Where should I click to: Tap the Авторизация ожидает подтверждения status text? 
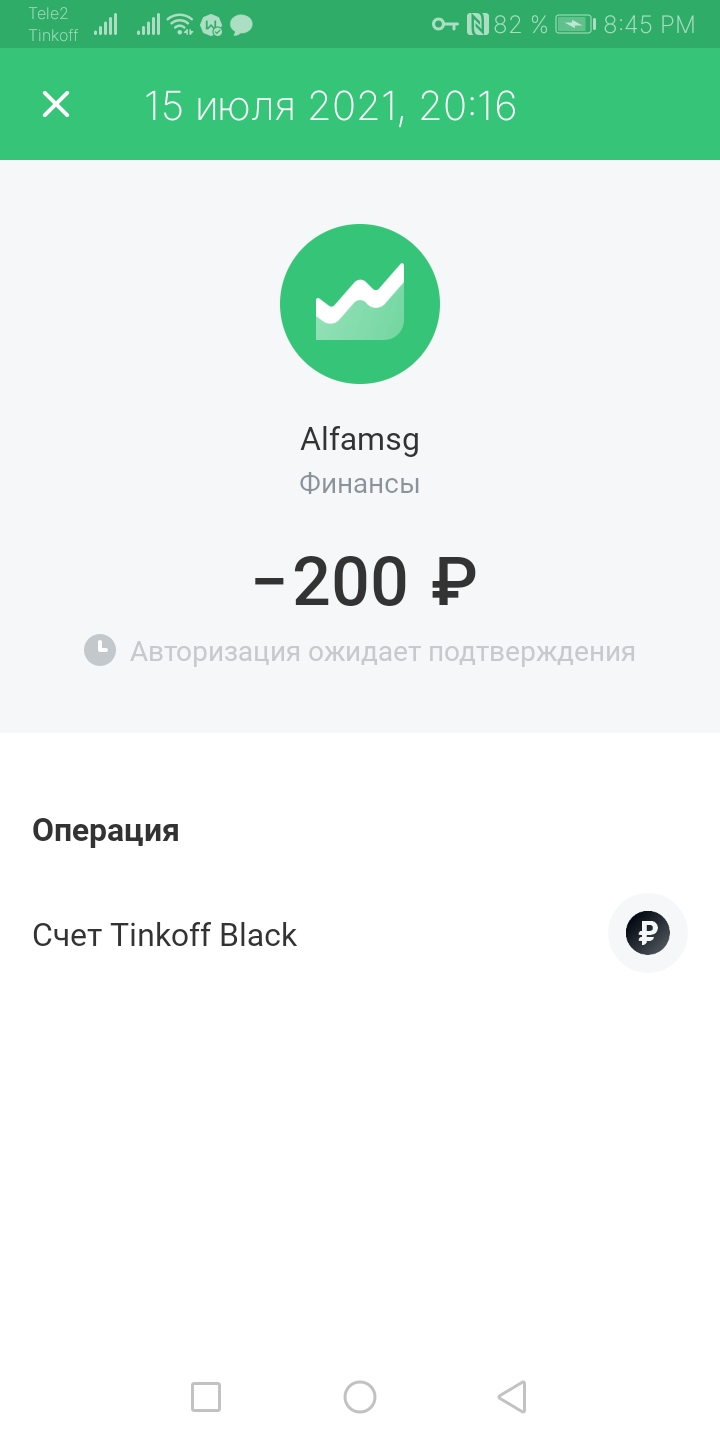point(383,652)
